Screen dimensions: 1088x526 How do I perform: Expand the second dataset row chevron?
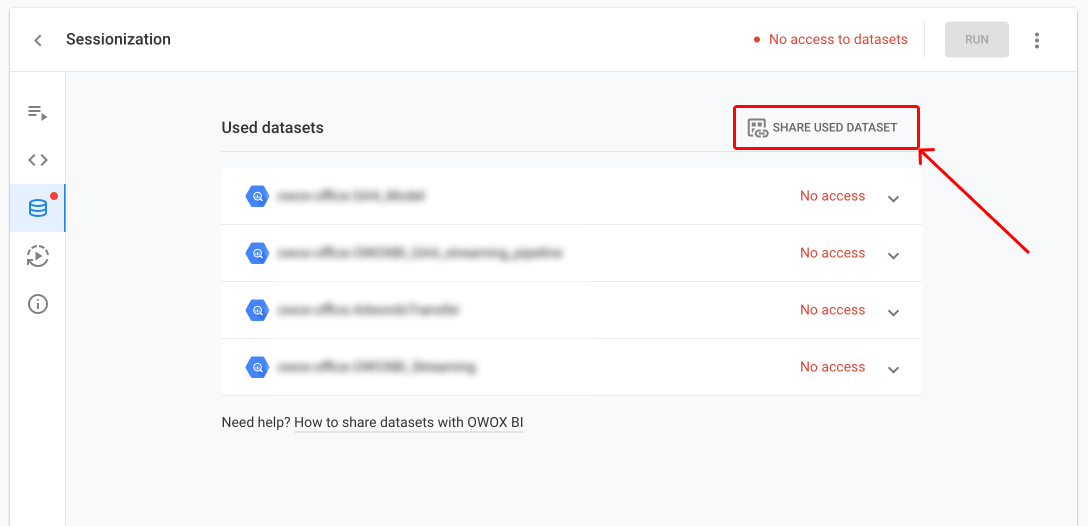coord(894,255)
